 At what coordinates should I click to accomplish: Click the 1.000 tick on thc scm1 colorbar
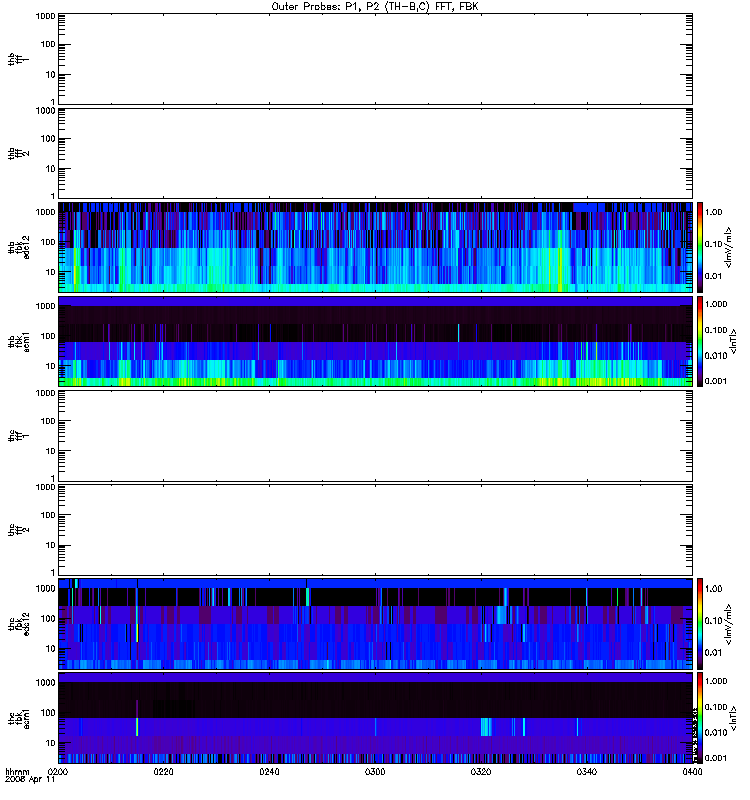coord(716,681)
